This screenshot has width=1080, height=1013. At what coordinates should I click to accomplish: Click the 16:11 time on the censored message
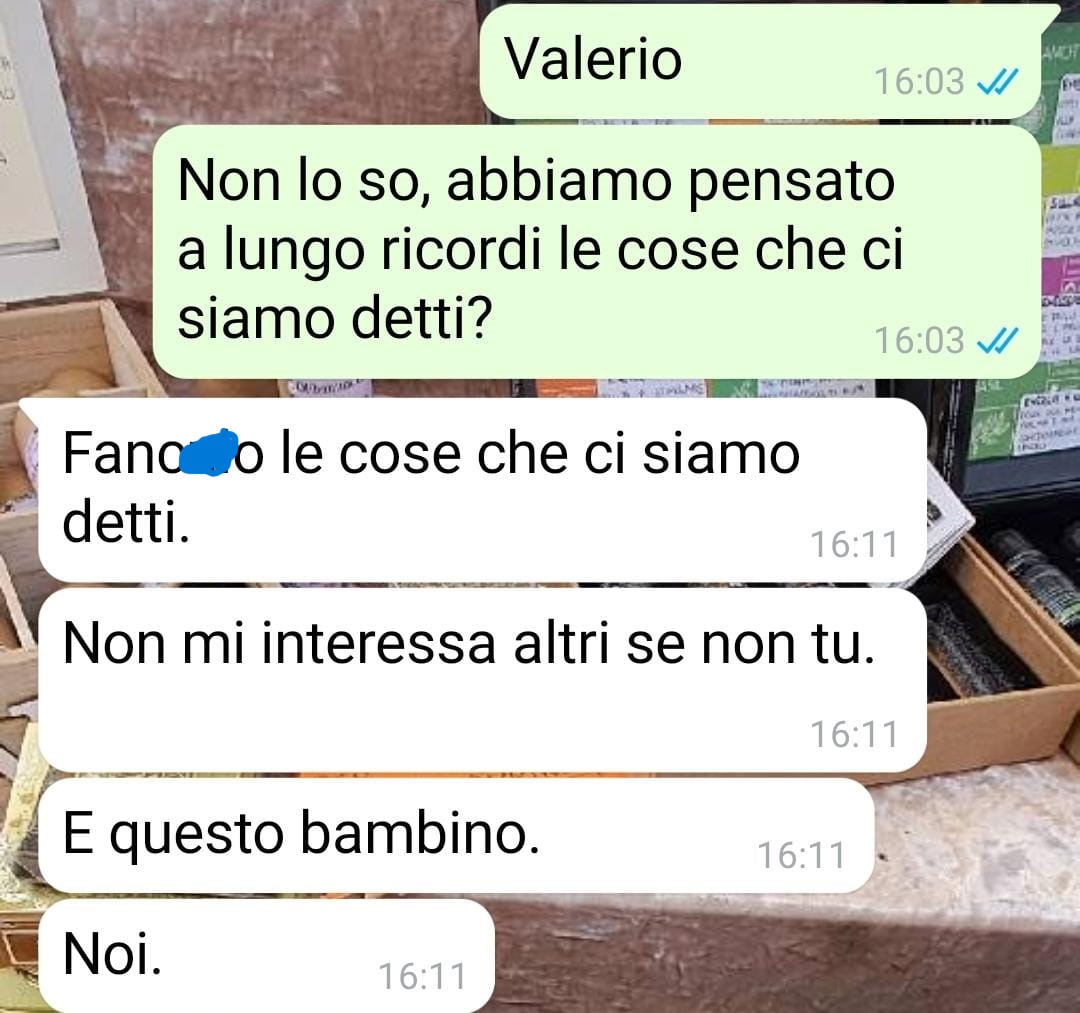click(854, 545)
